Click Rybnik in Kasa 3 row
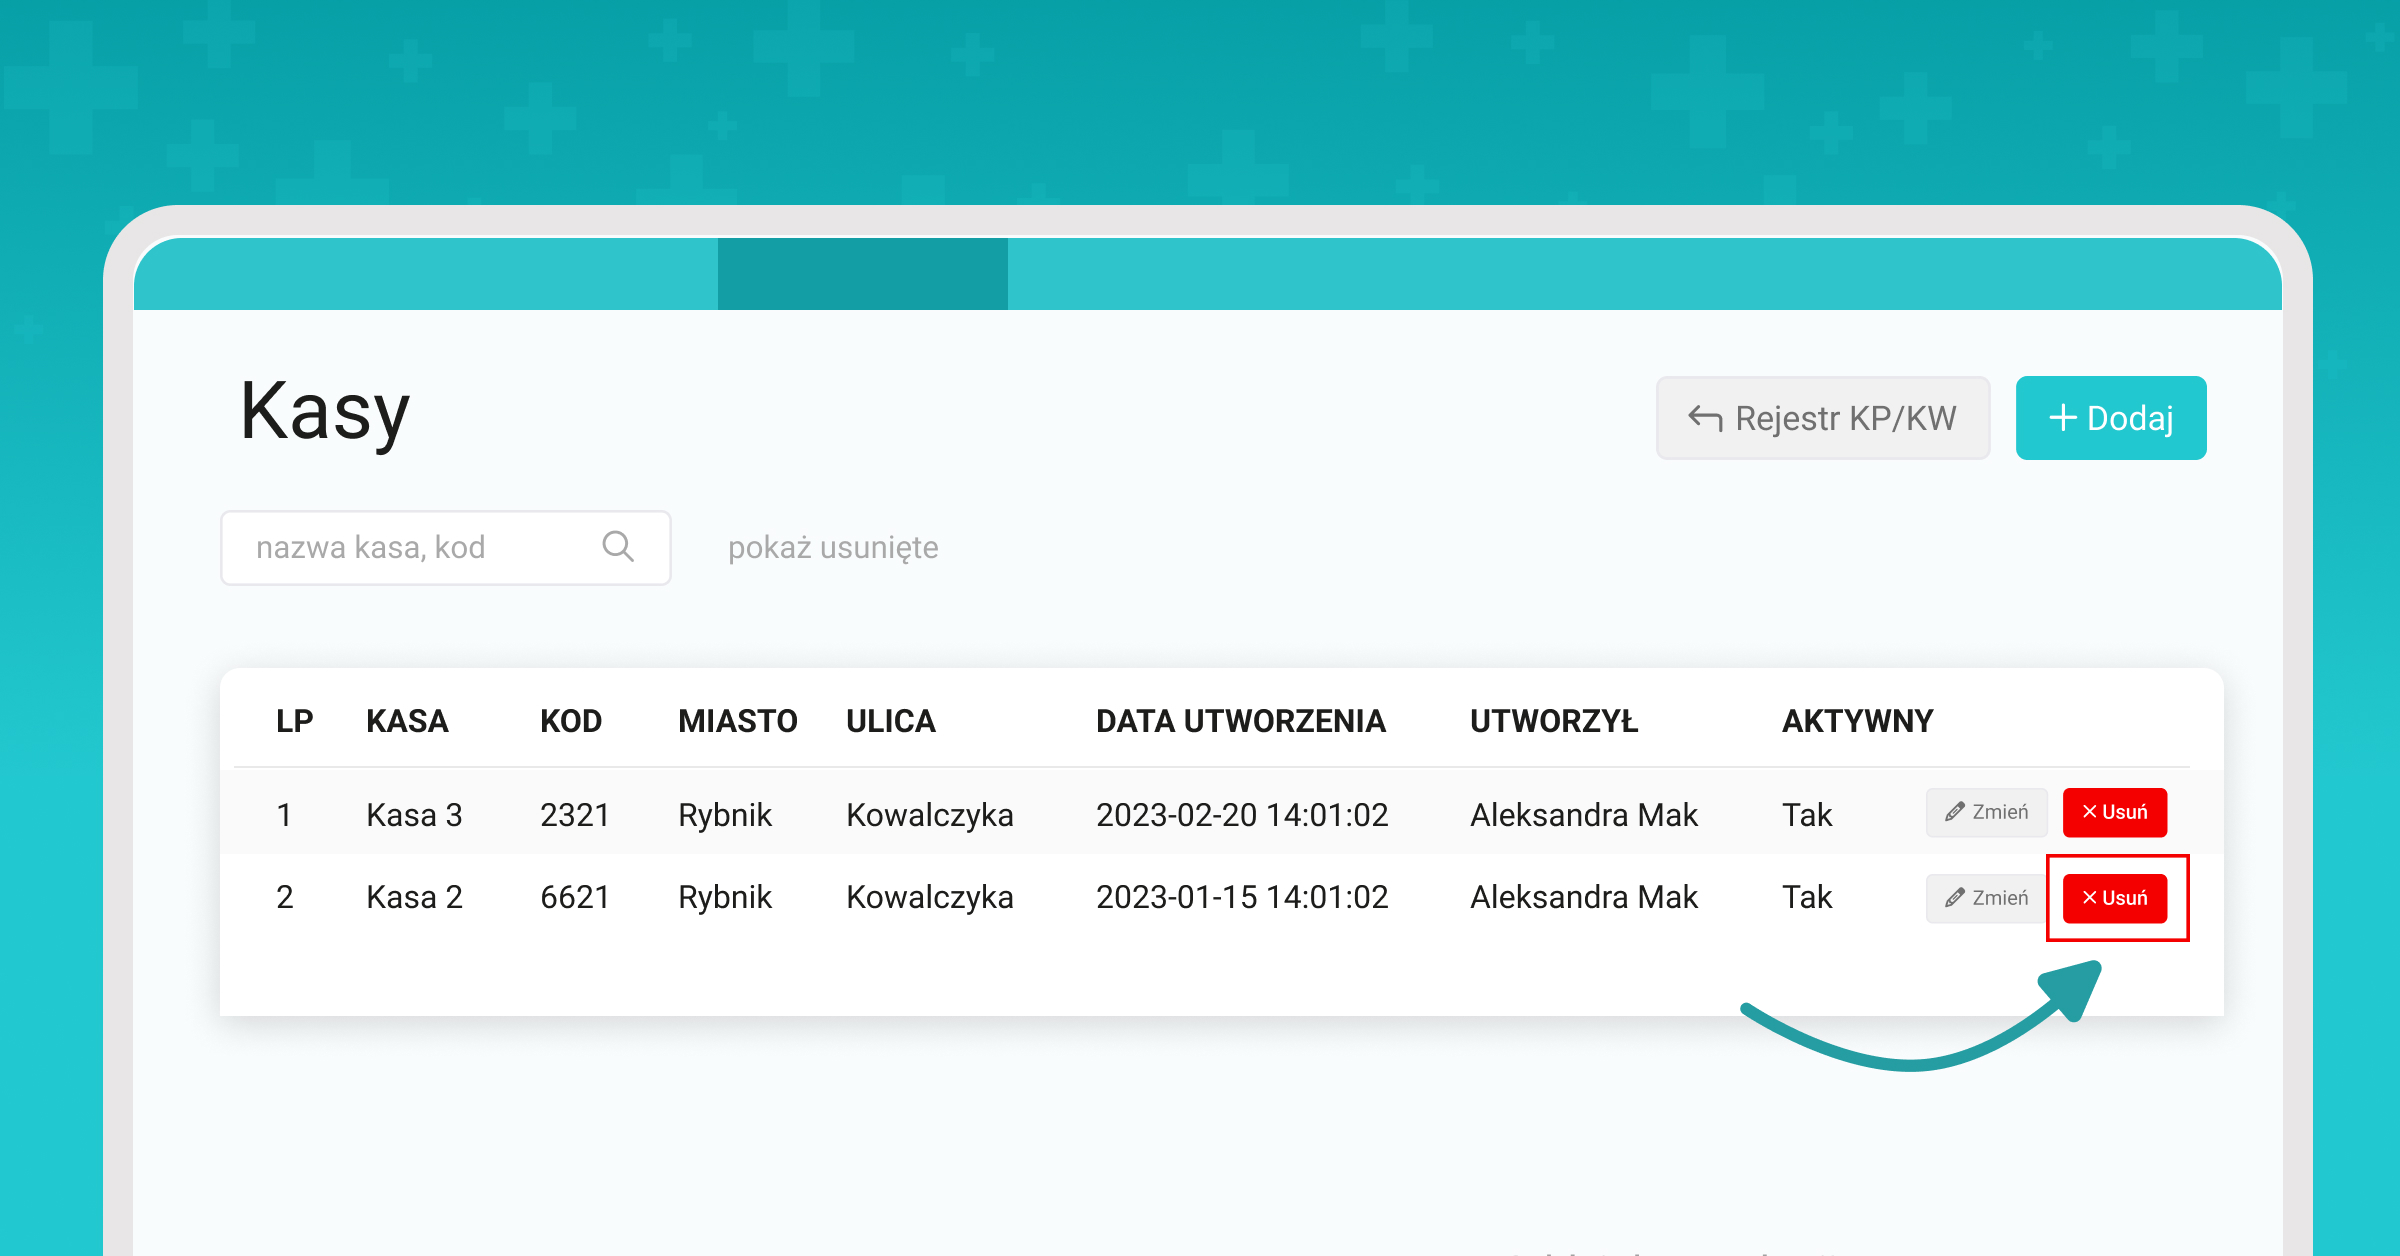This screenshot has height=1256, width=2400. [x=725, y=815]
